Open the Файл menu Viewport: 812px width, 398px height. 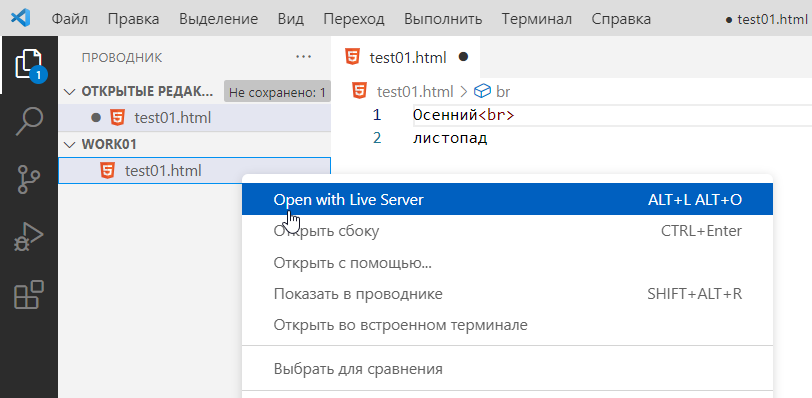point(70,19)
